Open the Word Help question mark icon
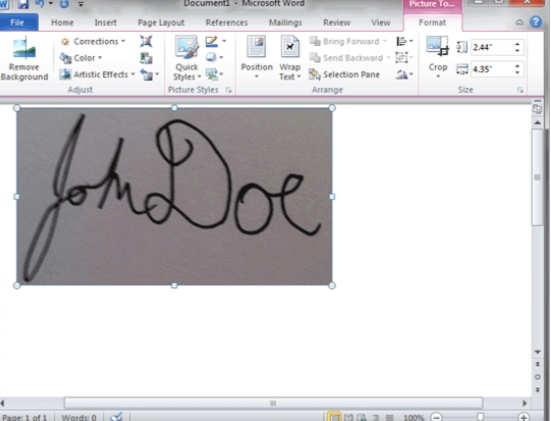The image size is (551, 421). click(536, 22)
